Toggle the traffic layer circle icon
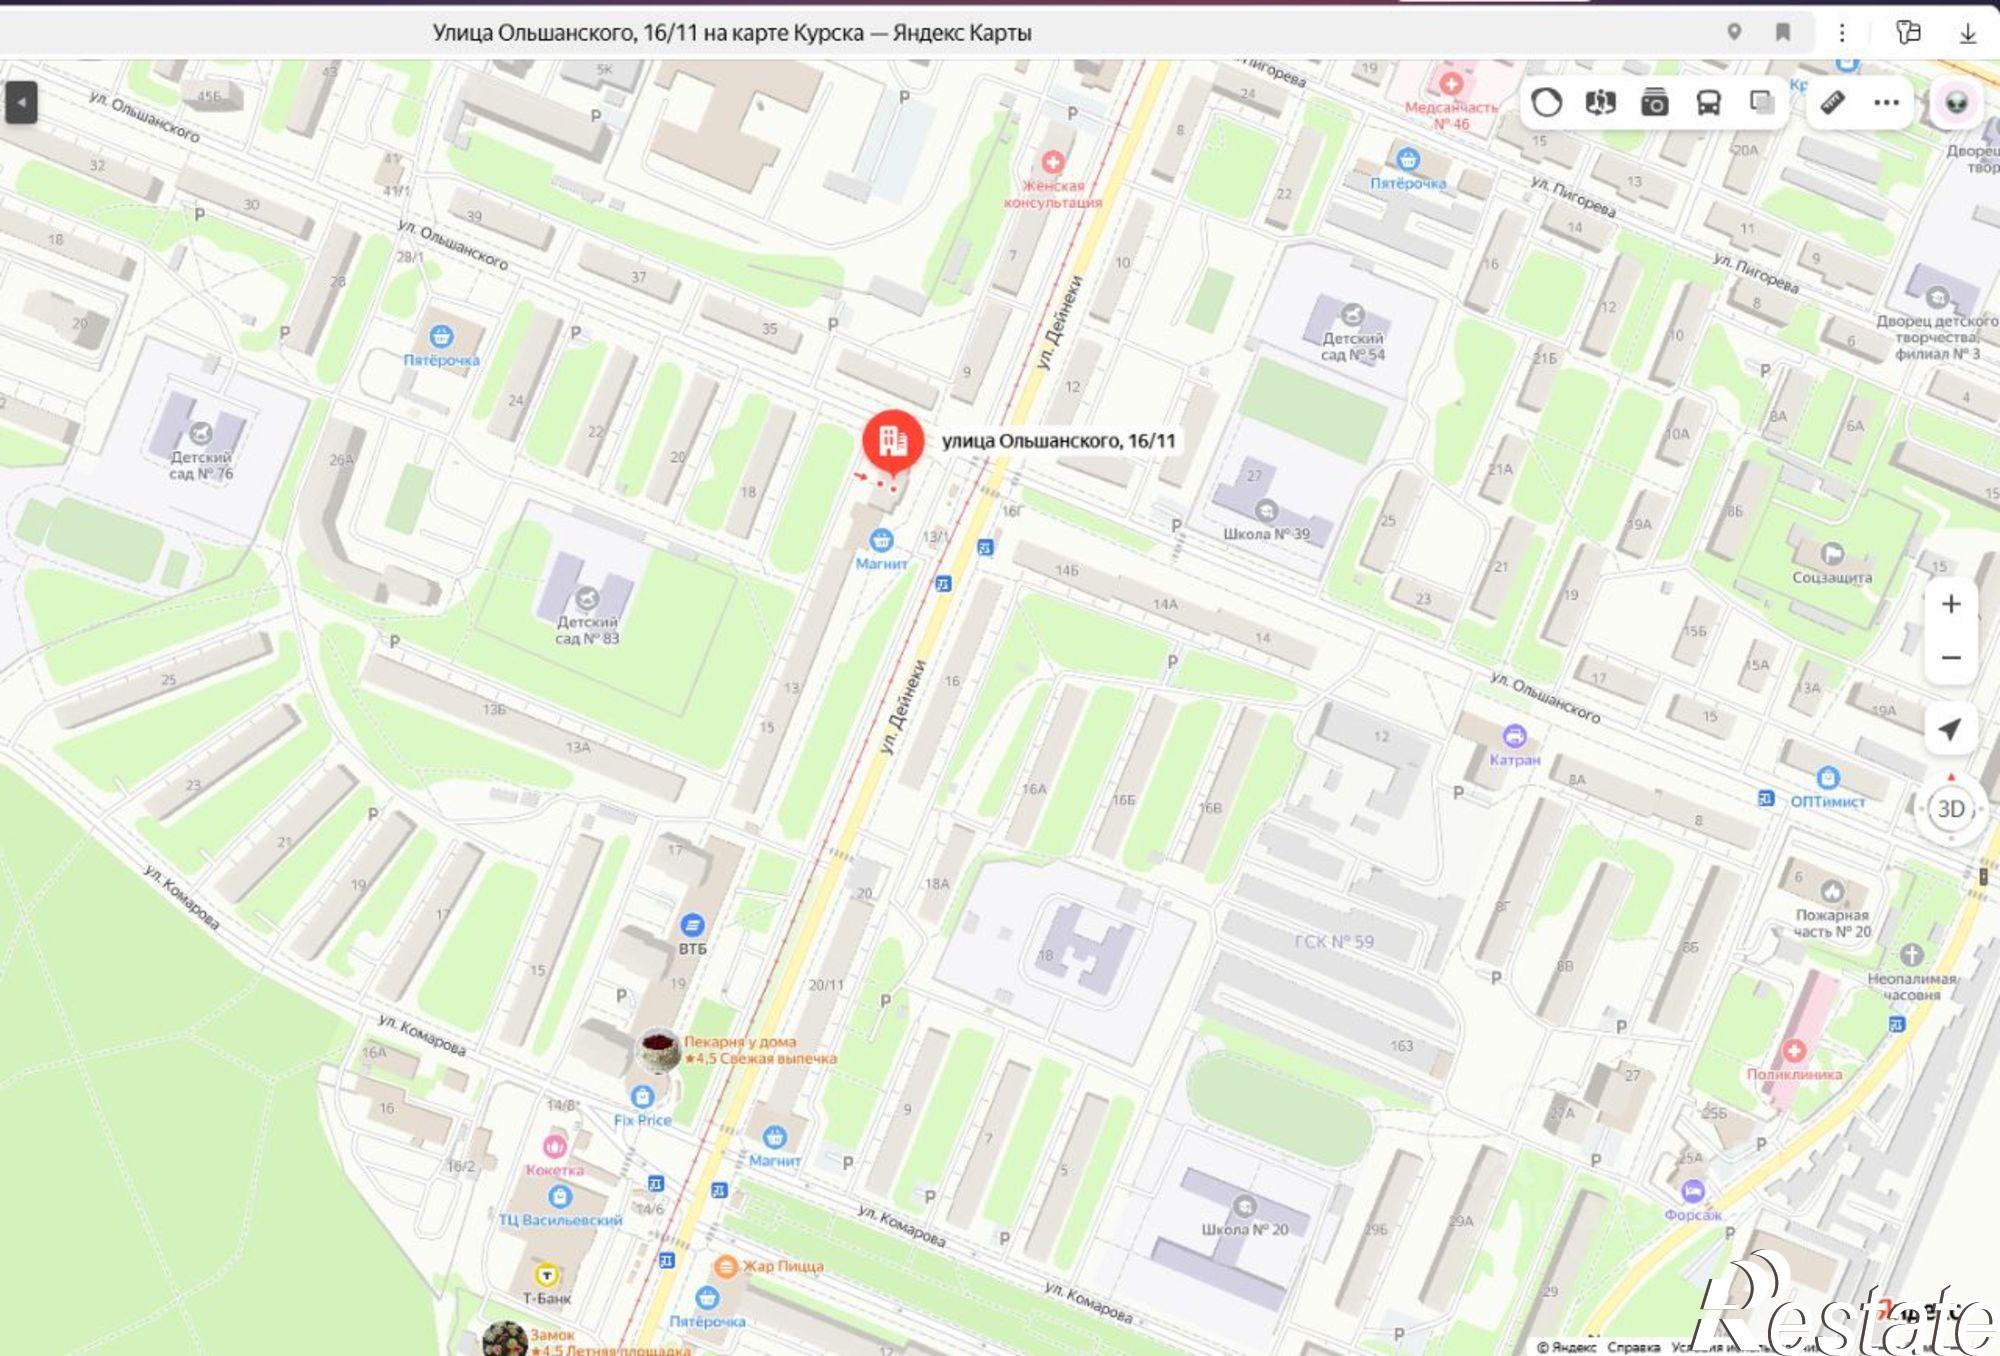Viewport: 2000px width, 1356px height. coord(1547,103)
